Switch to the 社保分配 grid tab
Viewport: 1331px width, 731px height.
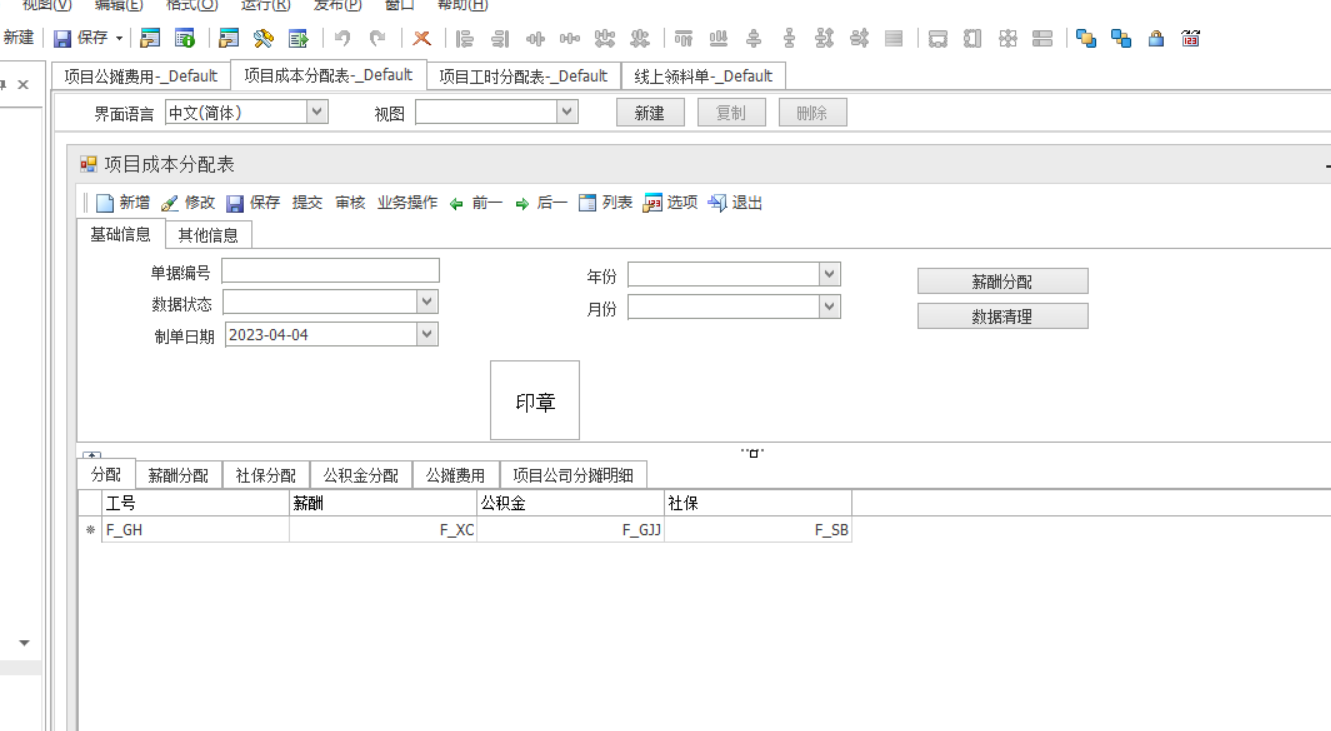266,475
